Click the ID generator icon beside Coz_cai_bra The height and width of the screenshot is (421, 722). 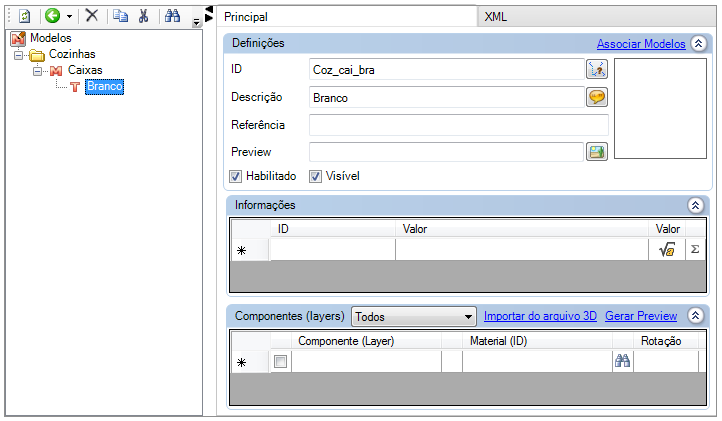tap(597, 69)
